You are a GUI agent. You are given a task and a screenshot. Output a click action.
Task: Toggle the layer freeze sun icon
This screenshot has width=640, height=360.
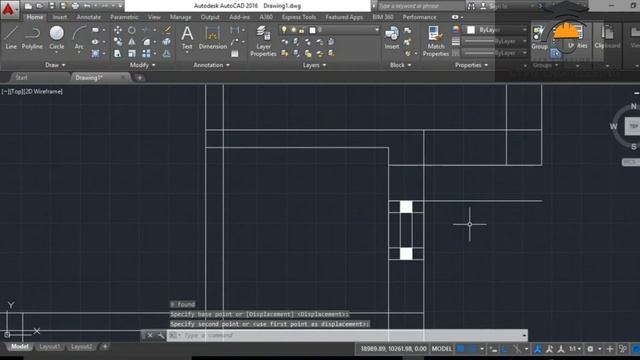293,30
